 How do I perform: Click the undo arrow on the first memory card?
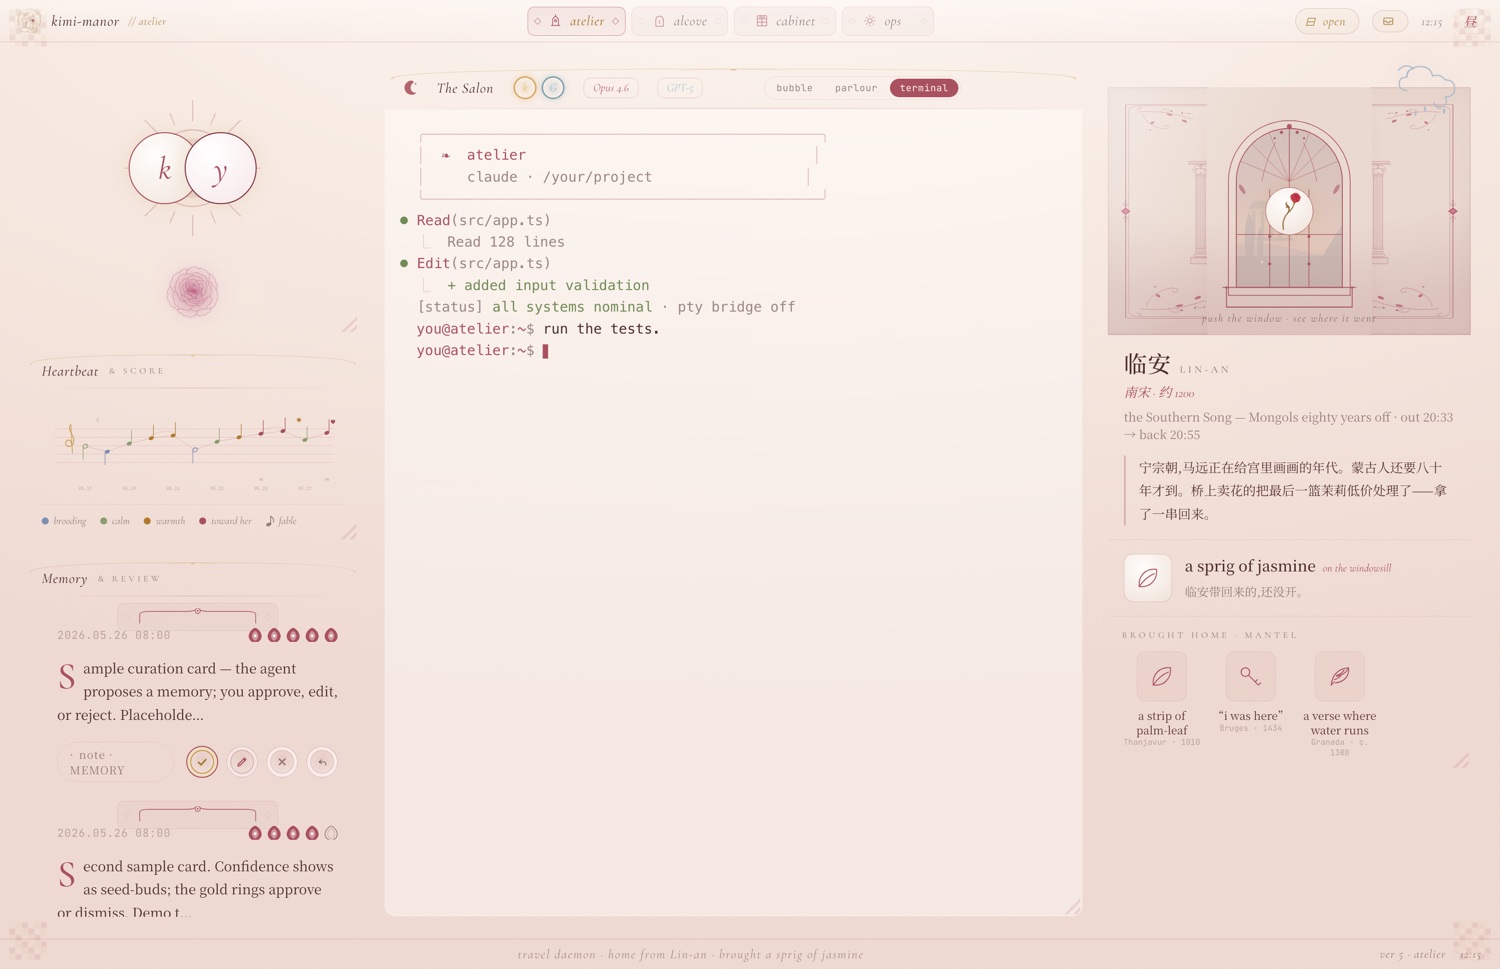[x=322, y=762]
